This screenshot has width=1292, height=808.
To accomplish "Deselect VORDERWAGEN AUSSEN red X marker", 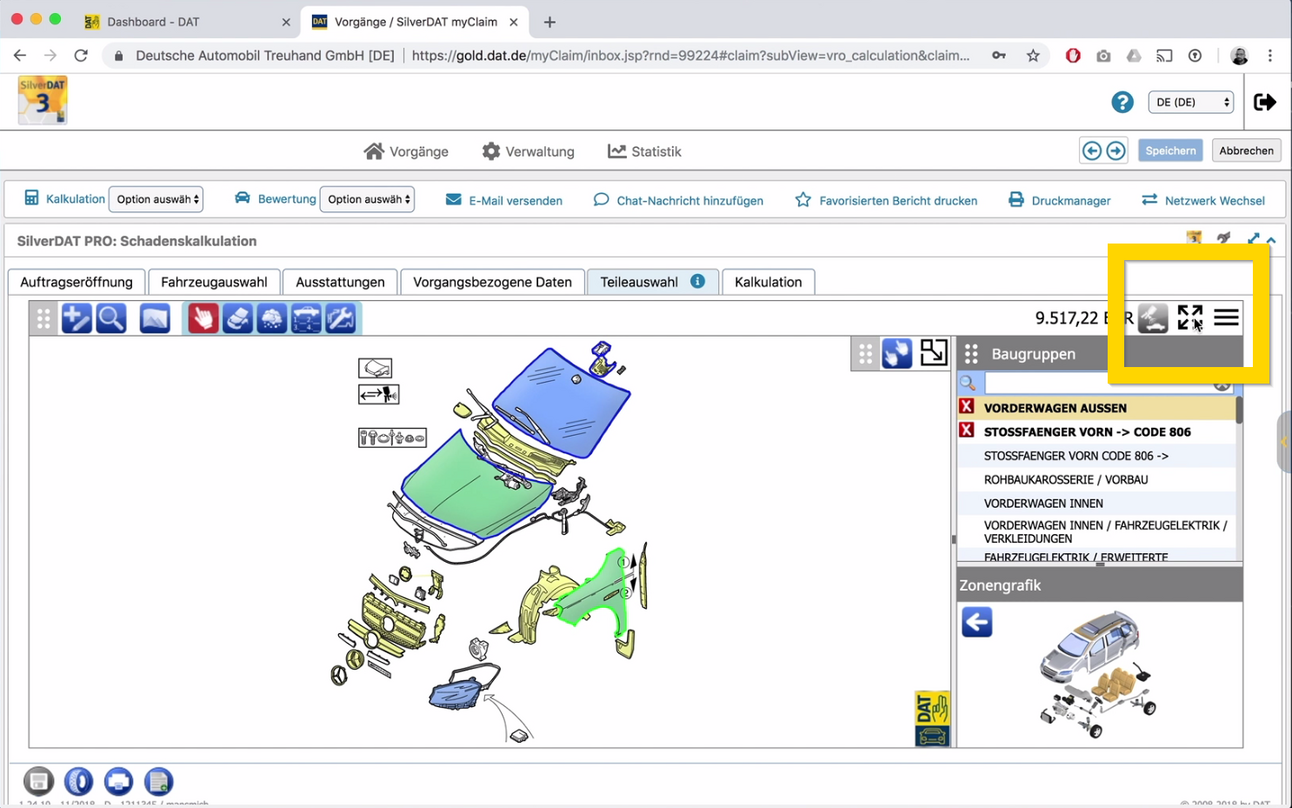I will pos(967,407).
